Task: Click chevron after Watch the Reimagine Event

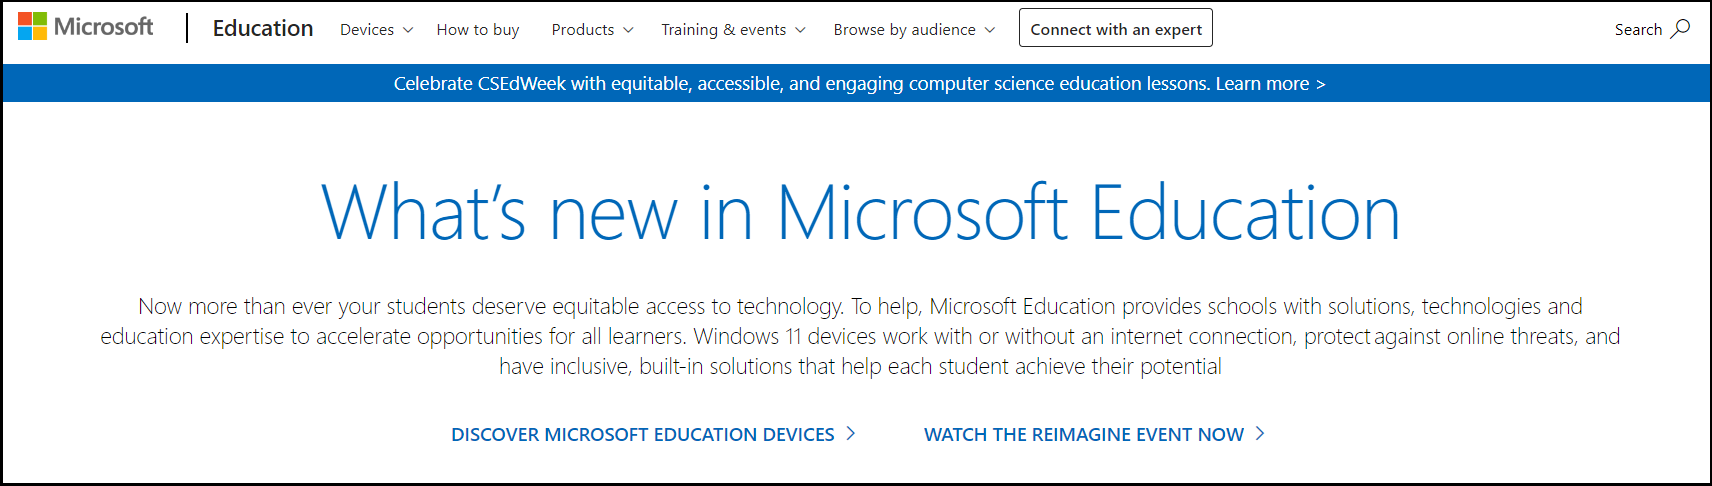Action: click(x=1260, y=433)
